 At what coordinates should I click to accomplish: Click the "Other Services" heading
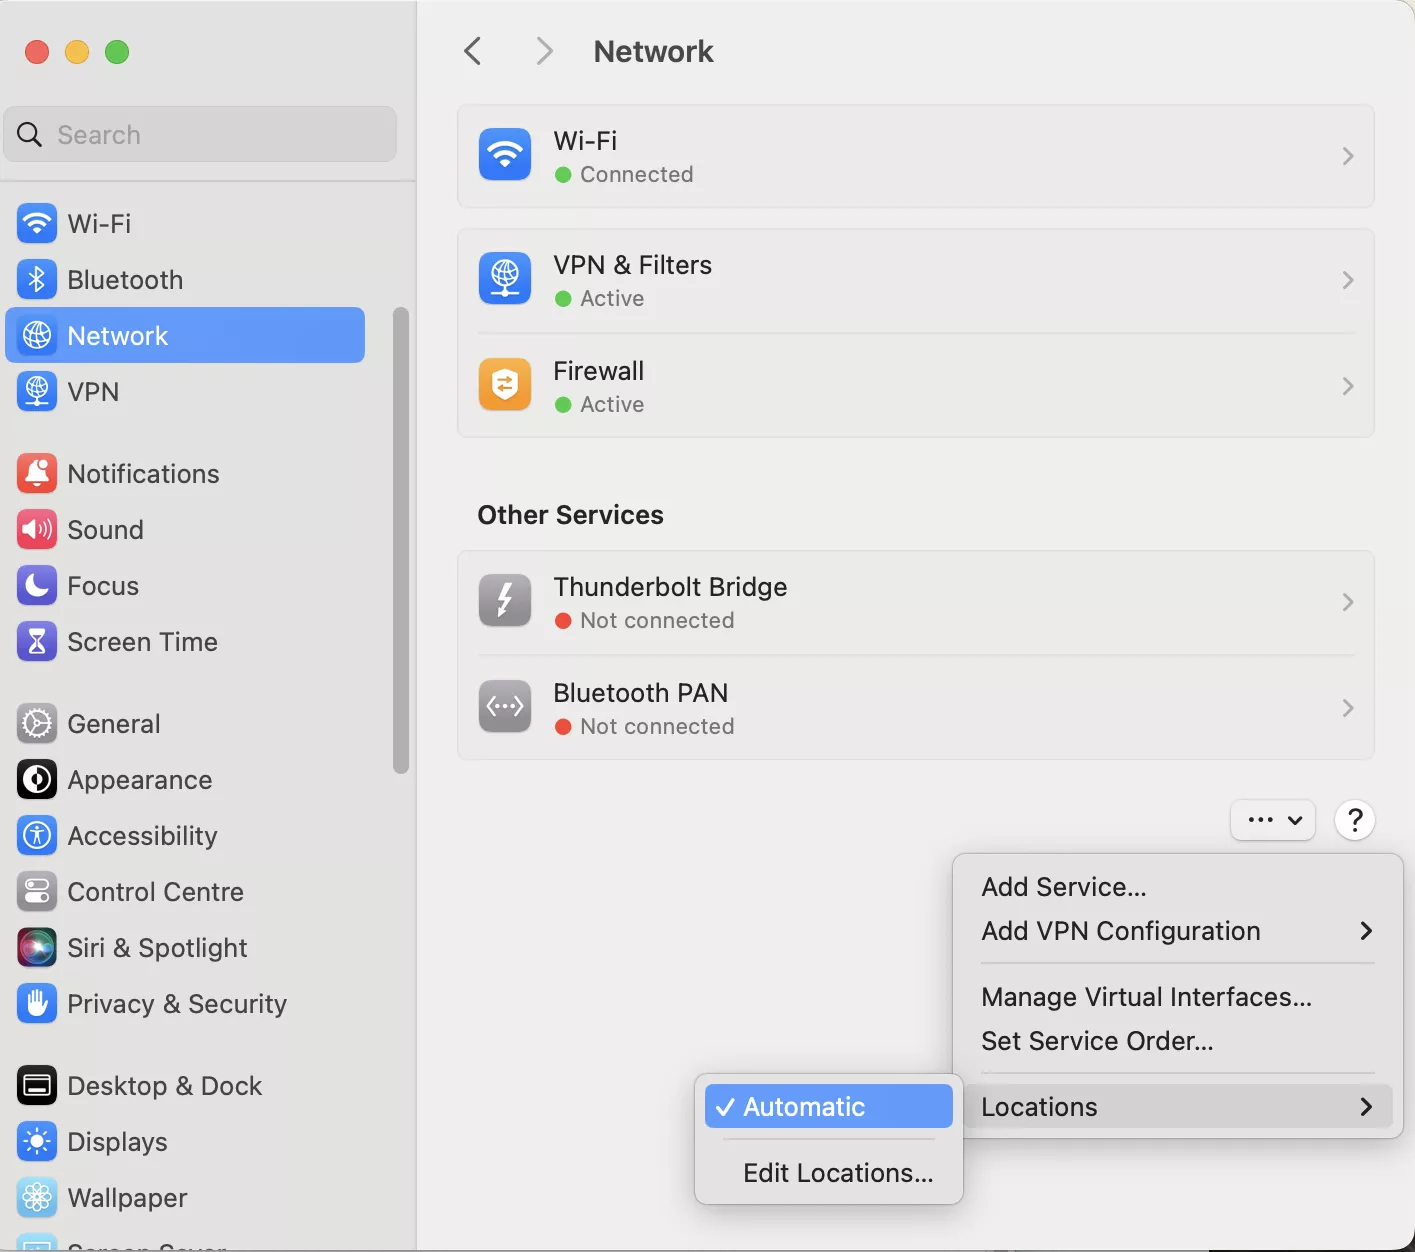pos(571,515)
